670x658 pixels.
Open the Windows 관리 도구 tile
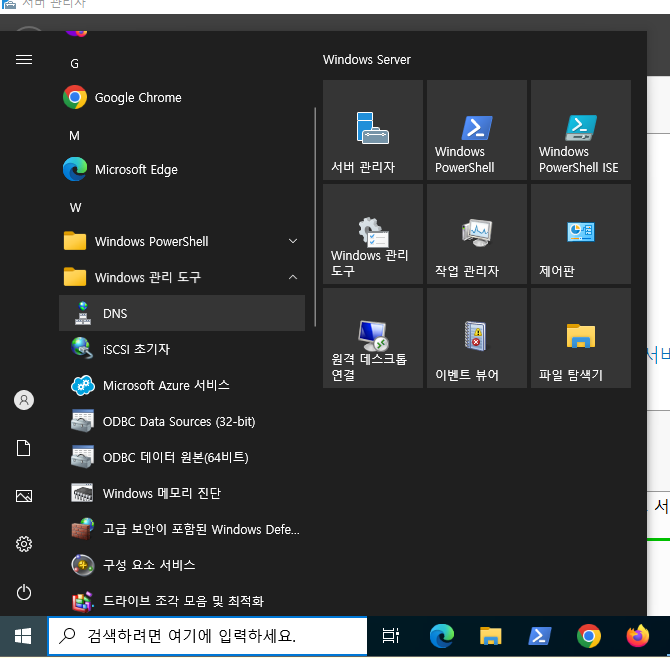[x=373, y=234]
